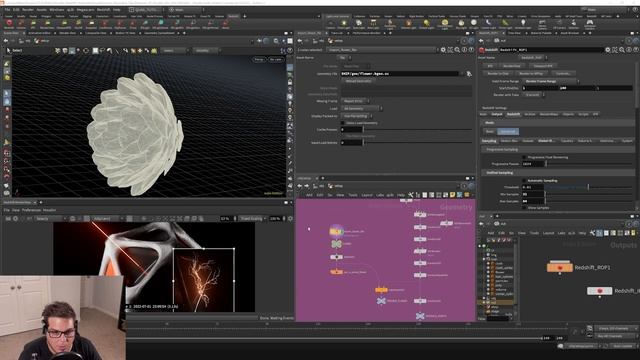
Task: Click yellow sticky note icon in geometry network toolbar
Action: (x=452, y=195)
